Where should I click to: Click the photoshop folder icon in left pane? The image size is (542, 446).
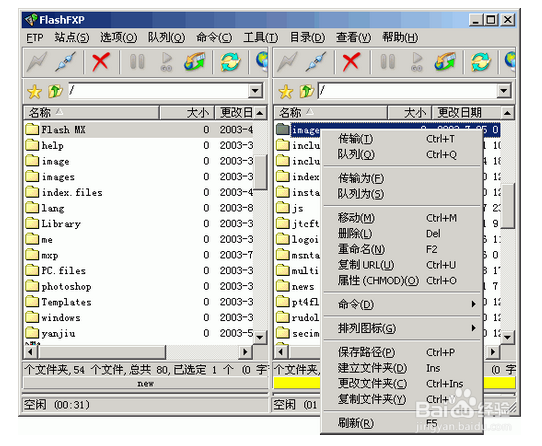pyautogui.click(x=32, y=286)
